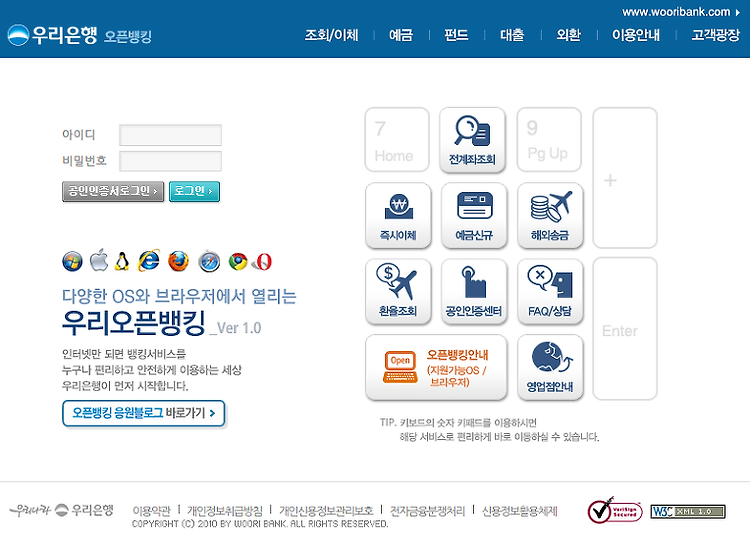Focus the 비밀번호 input field
Viewport: 750px width, 541px height.
click(170, 161)
